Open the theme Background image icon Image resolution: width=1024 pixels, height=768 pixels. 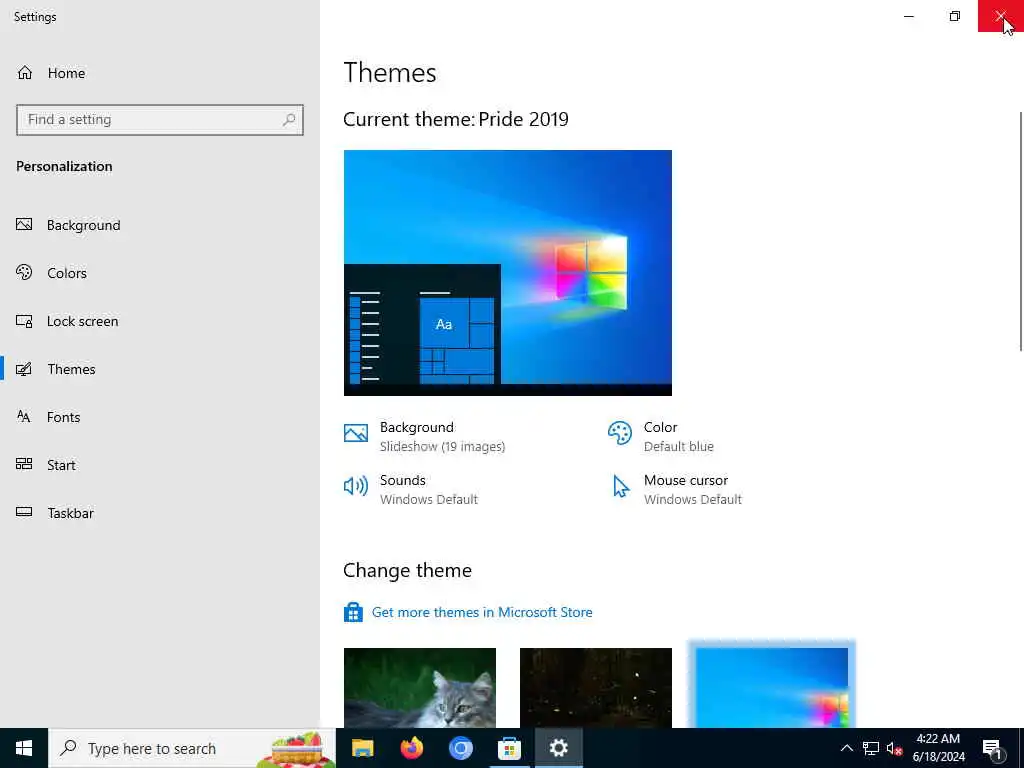[x=356, y=432]
